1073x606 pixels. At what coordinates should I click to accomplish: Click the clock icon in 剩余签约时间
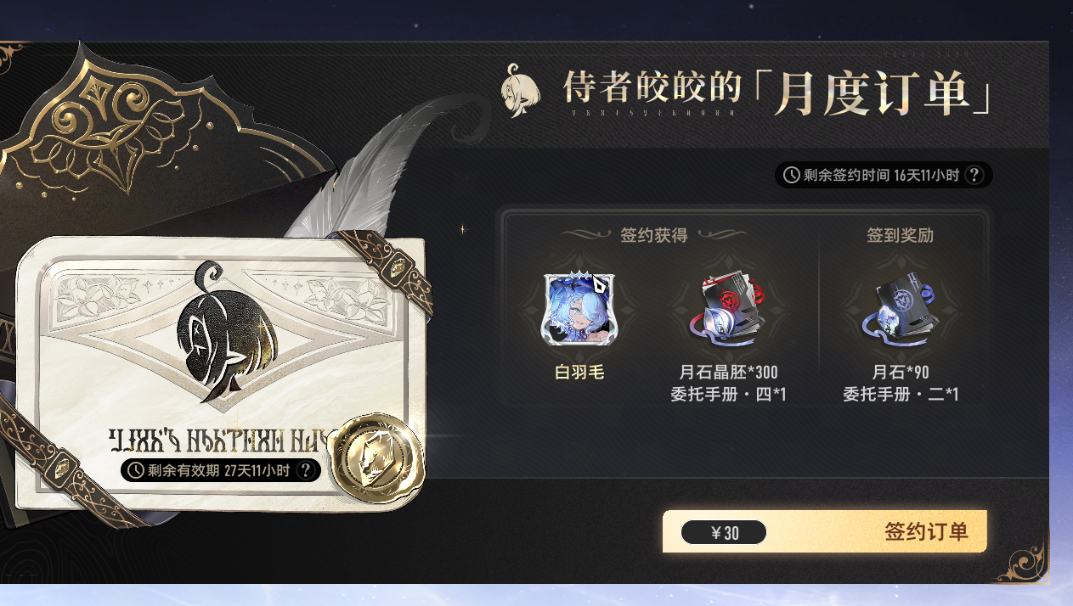tap(791, 175)
